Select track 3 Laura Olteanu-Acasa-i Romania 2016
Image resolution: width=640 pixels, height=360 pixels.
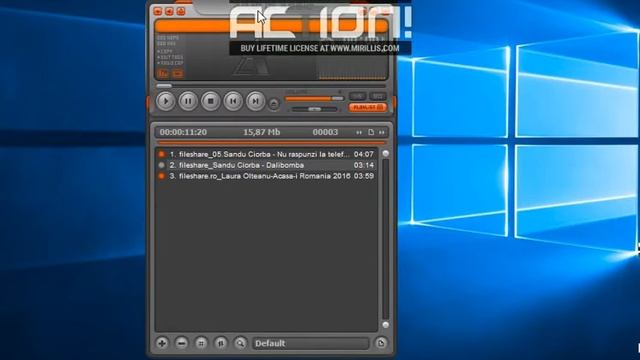point(266,176)
